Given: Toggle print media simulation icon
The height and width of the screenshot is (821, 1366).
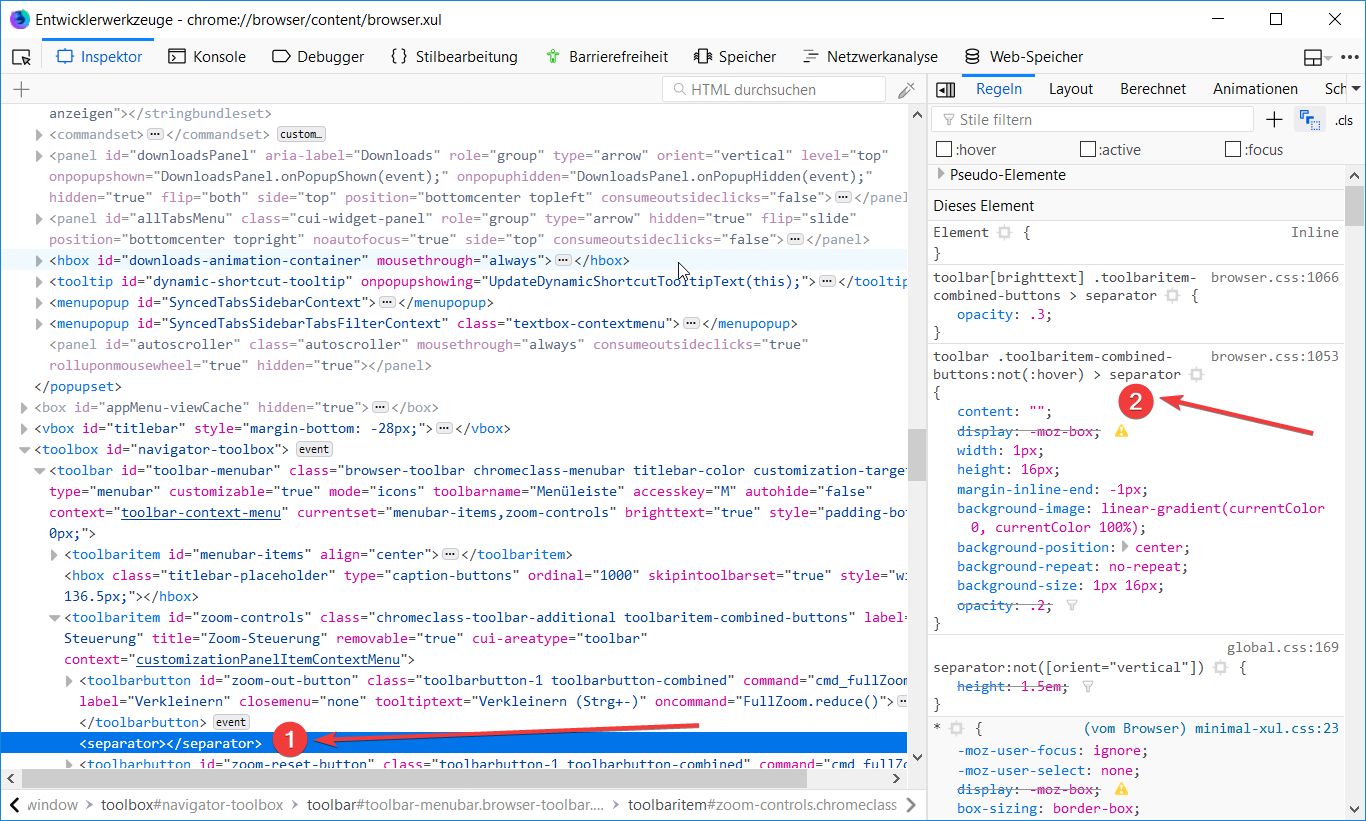Looking at the screenshot, I should click(x=1307, y=120).
